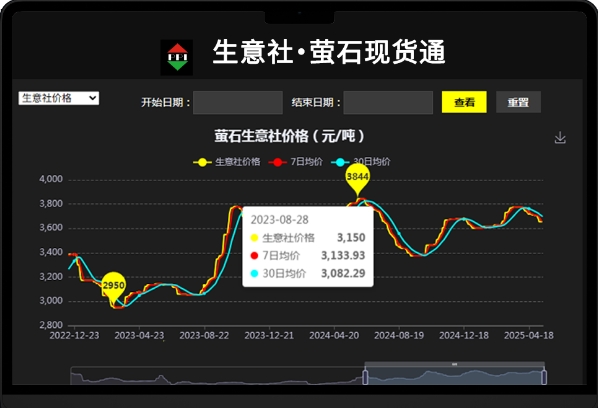Viewport: 598px width, 408px height.
Task: Download the chart as image
Action: coord(560,138)
